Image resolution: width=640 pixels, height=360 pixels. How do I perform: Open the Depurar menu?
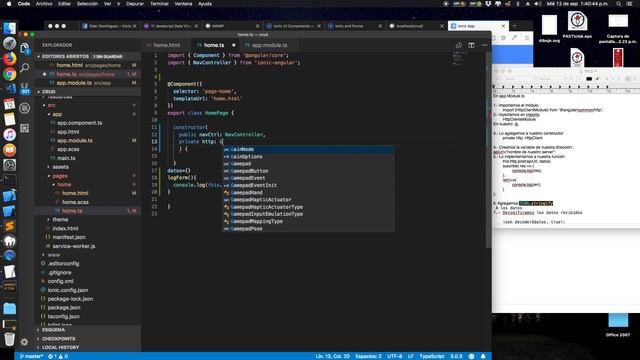click(135, 4)
